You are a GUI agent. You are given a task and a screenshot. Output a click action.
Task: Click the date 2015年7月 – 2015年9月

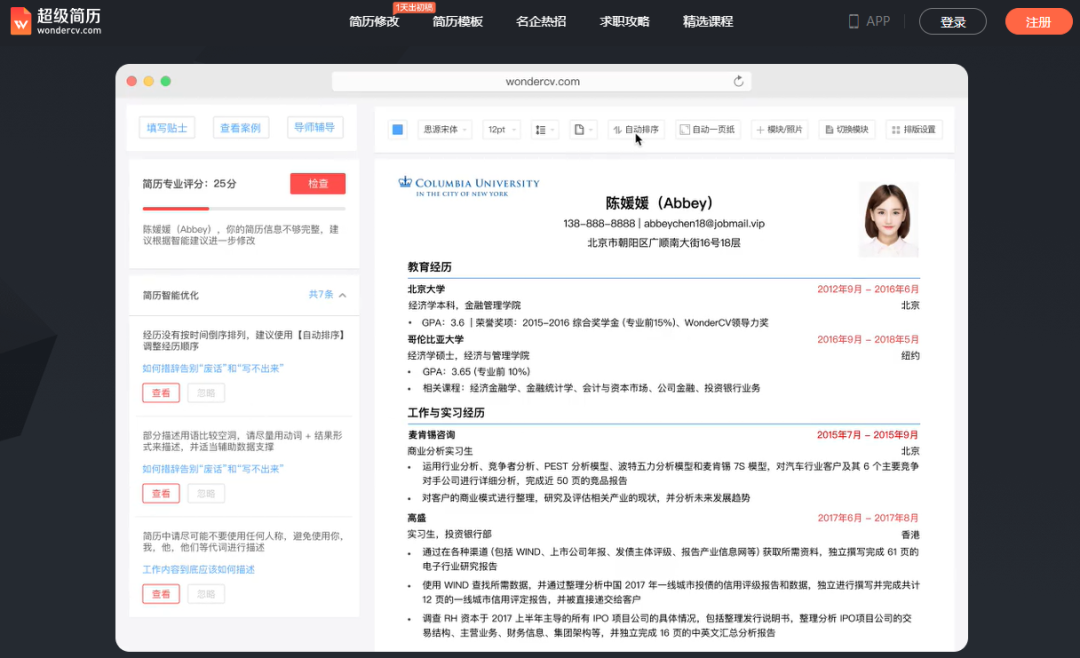point(868,435)
